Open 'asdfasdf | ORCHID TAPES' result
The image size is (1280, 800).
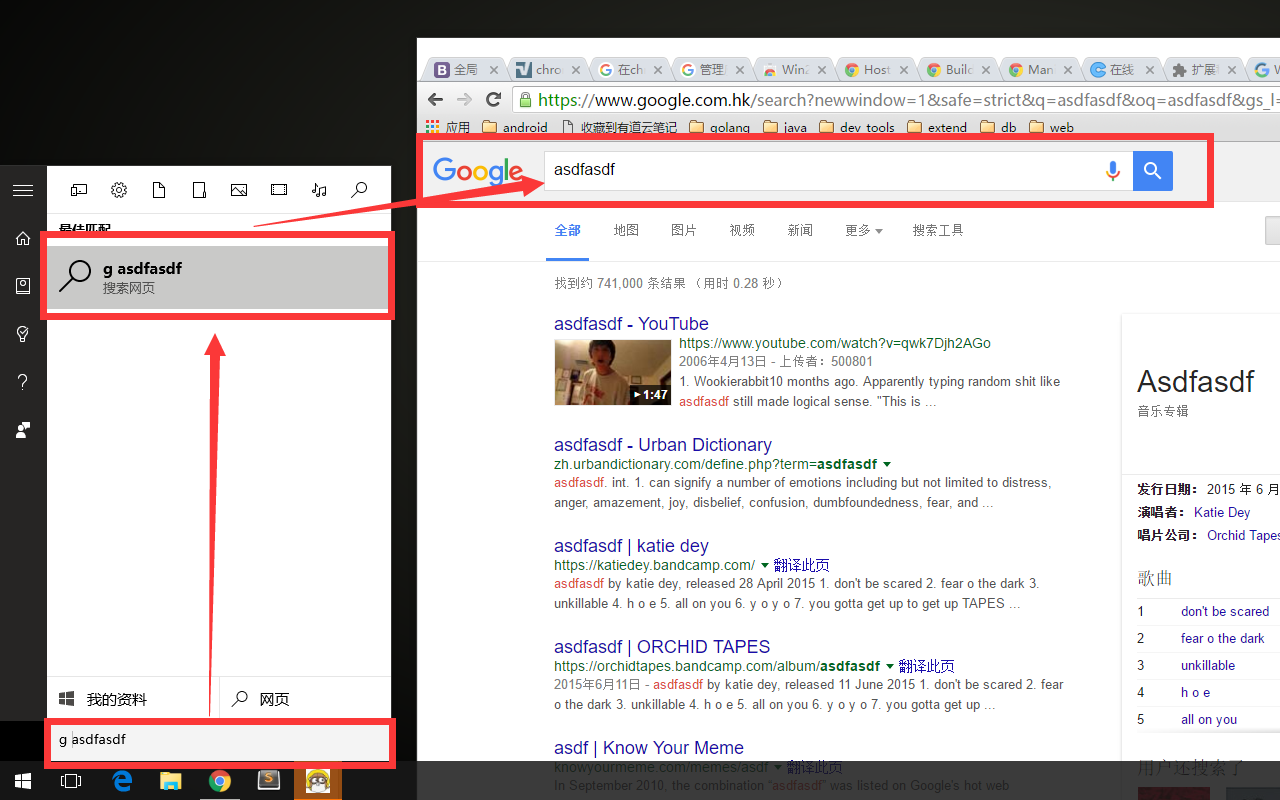(x=662, y=647)
